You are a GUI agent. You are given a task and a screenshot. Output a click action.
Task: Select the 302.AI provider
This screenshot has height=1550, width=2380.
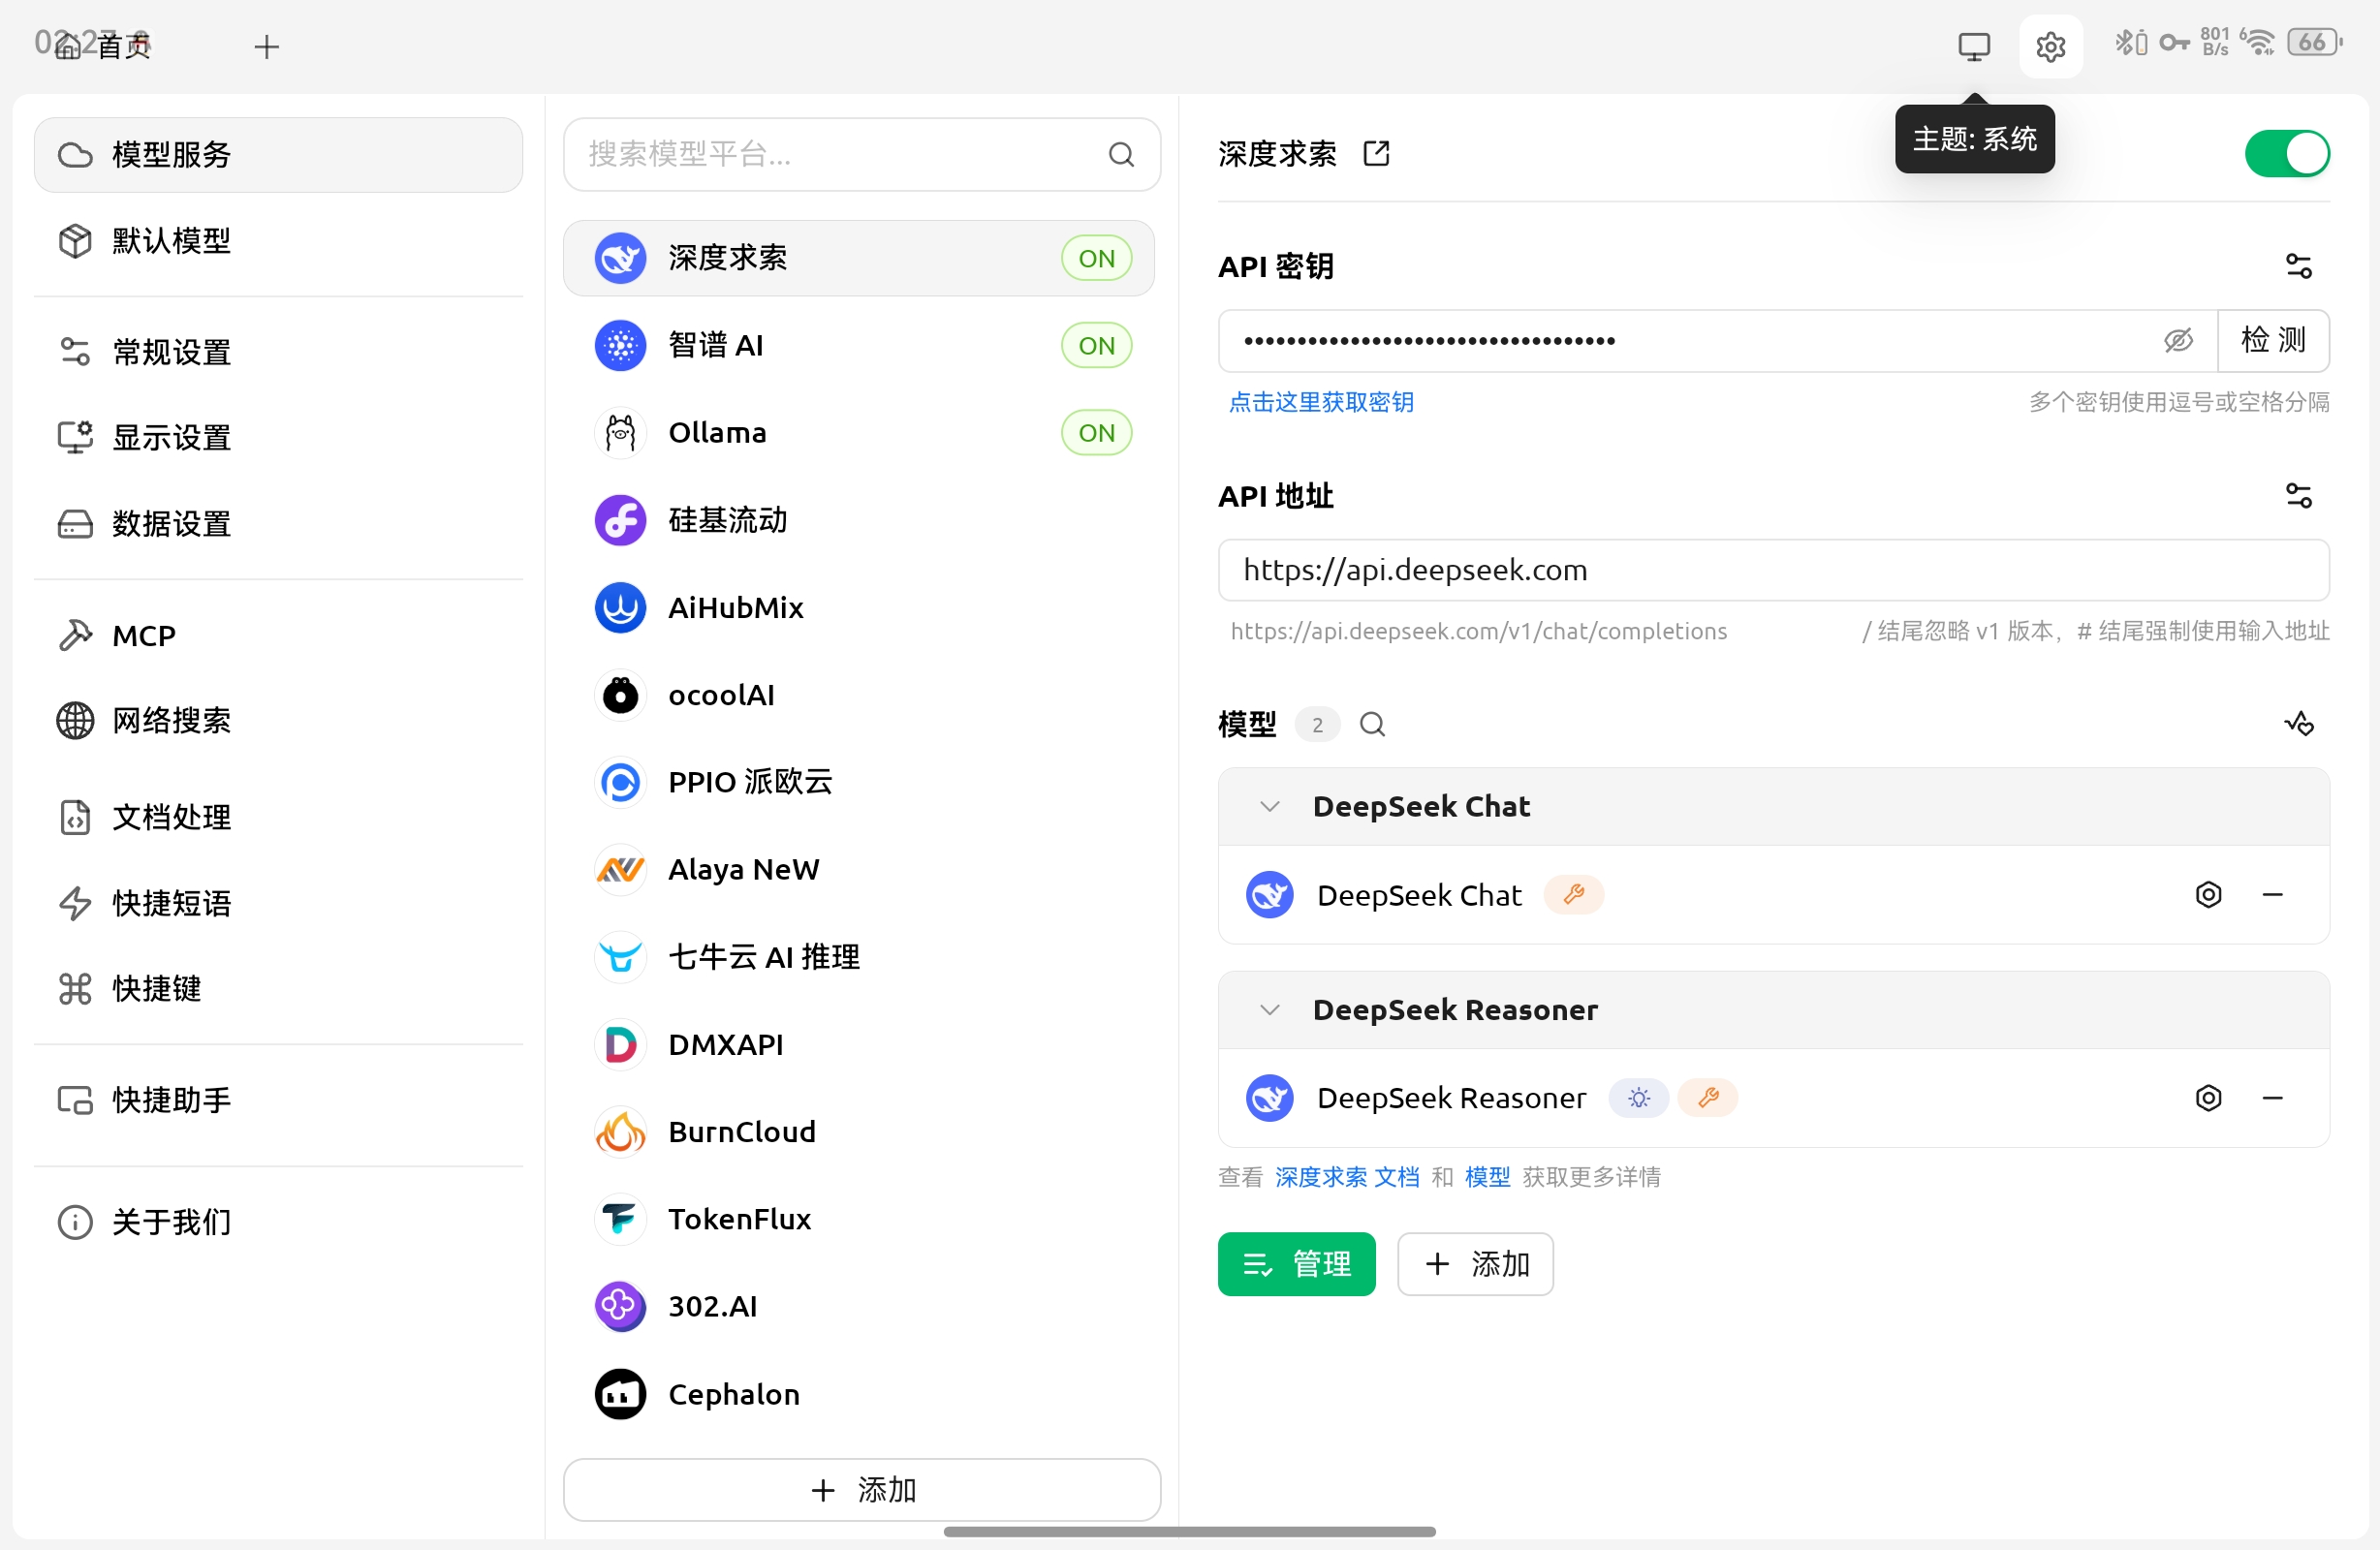click(858, 1306)
